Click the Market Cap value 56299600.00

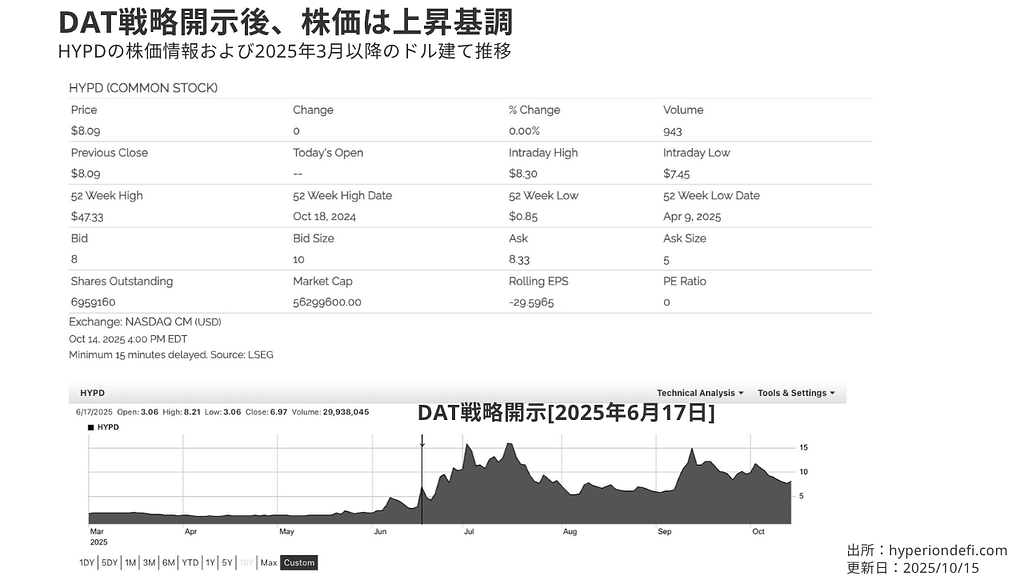(x=327, y=302)
